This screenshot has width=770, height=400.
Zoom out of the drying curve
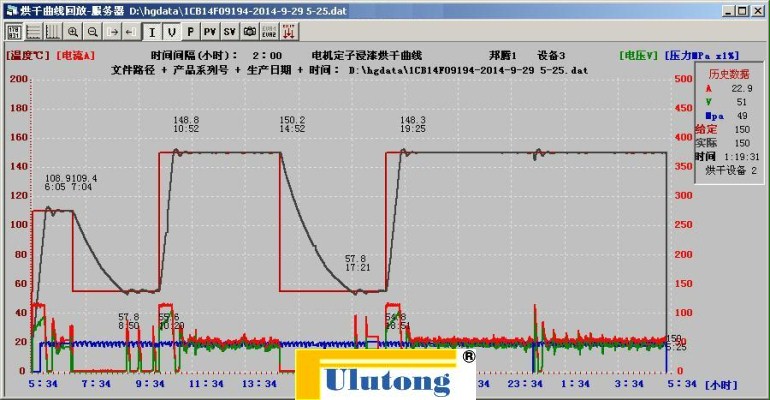click(91, 32)
